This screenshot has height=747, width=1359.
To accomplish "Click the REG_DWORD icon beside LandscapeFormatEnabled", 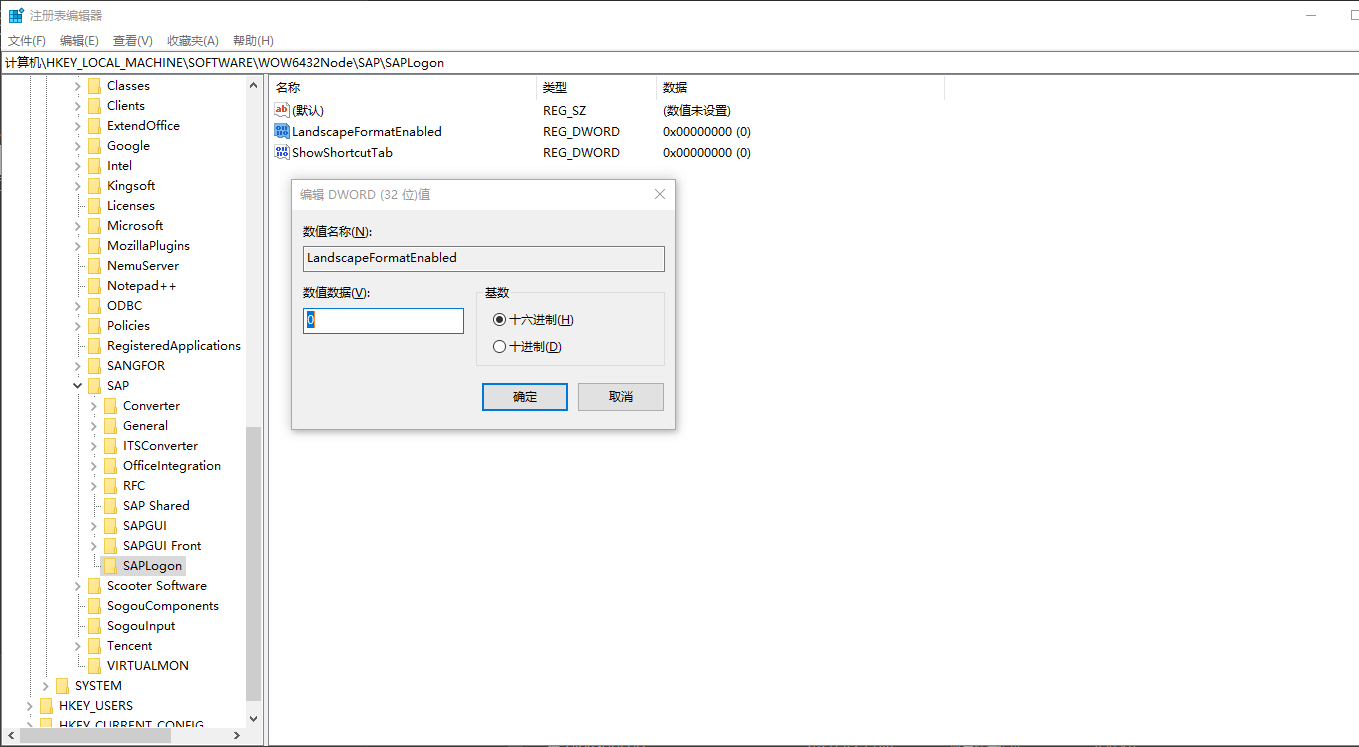I will (x=281, y=131).
